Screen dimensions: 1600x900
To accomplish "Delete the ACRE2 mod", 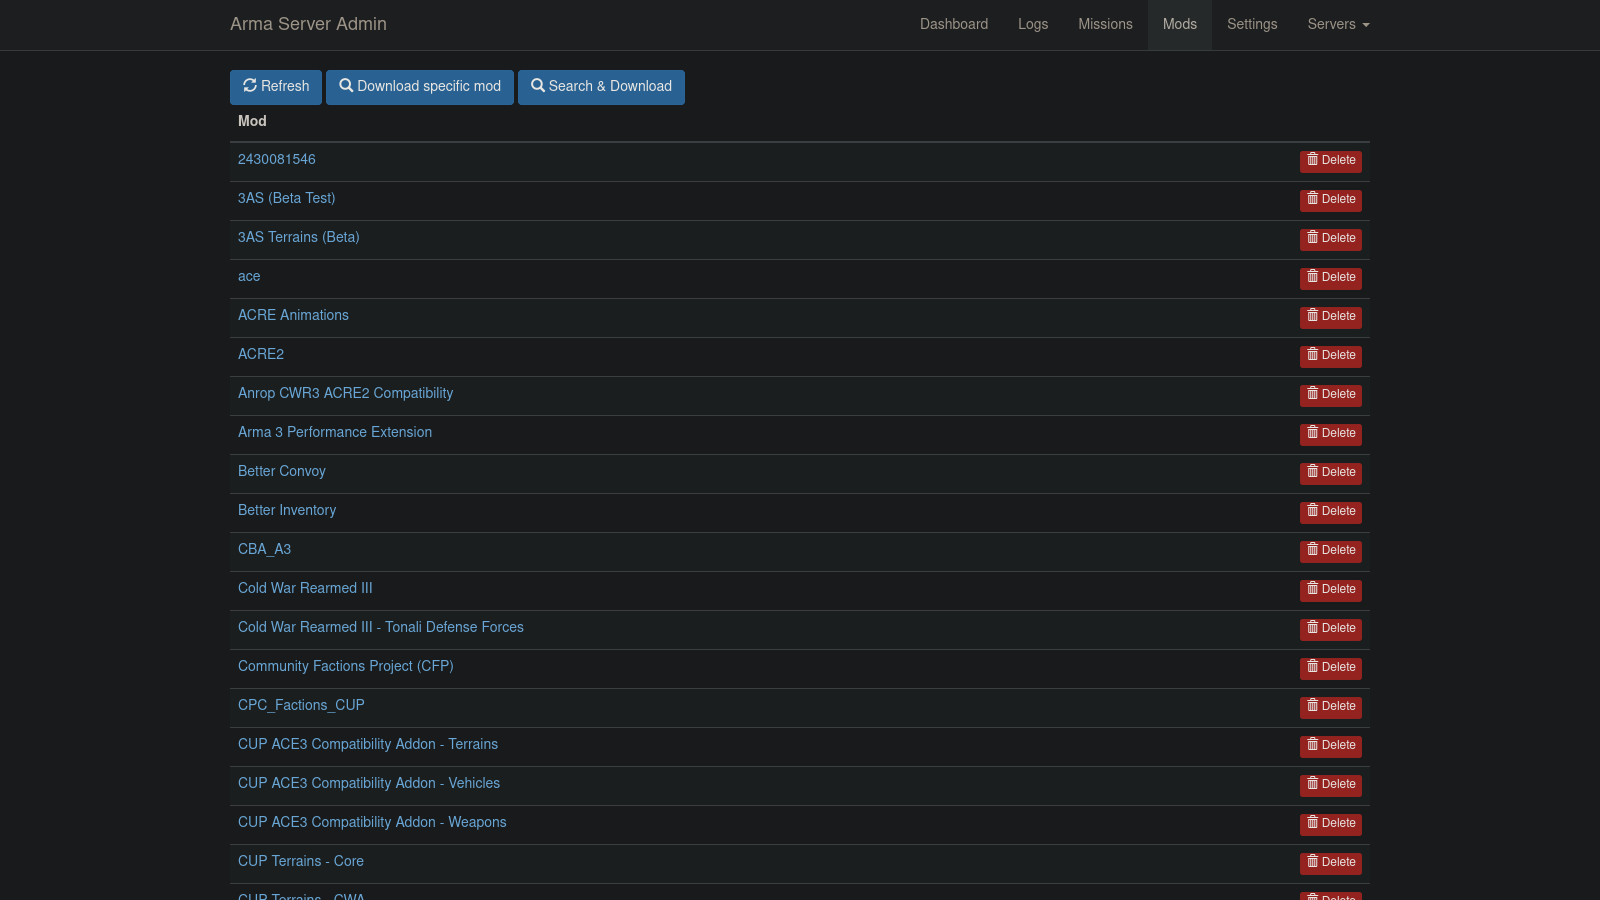I will 1331,356.
